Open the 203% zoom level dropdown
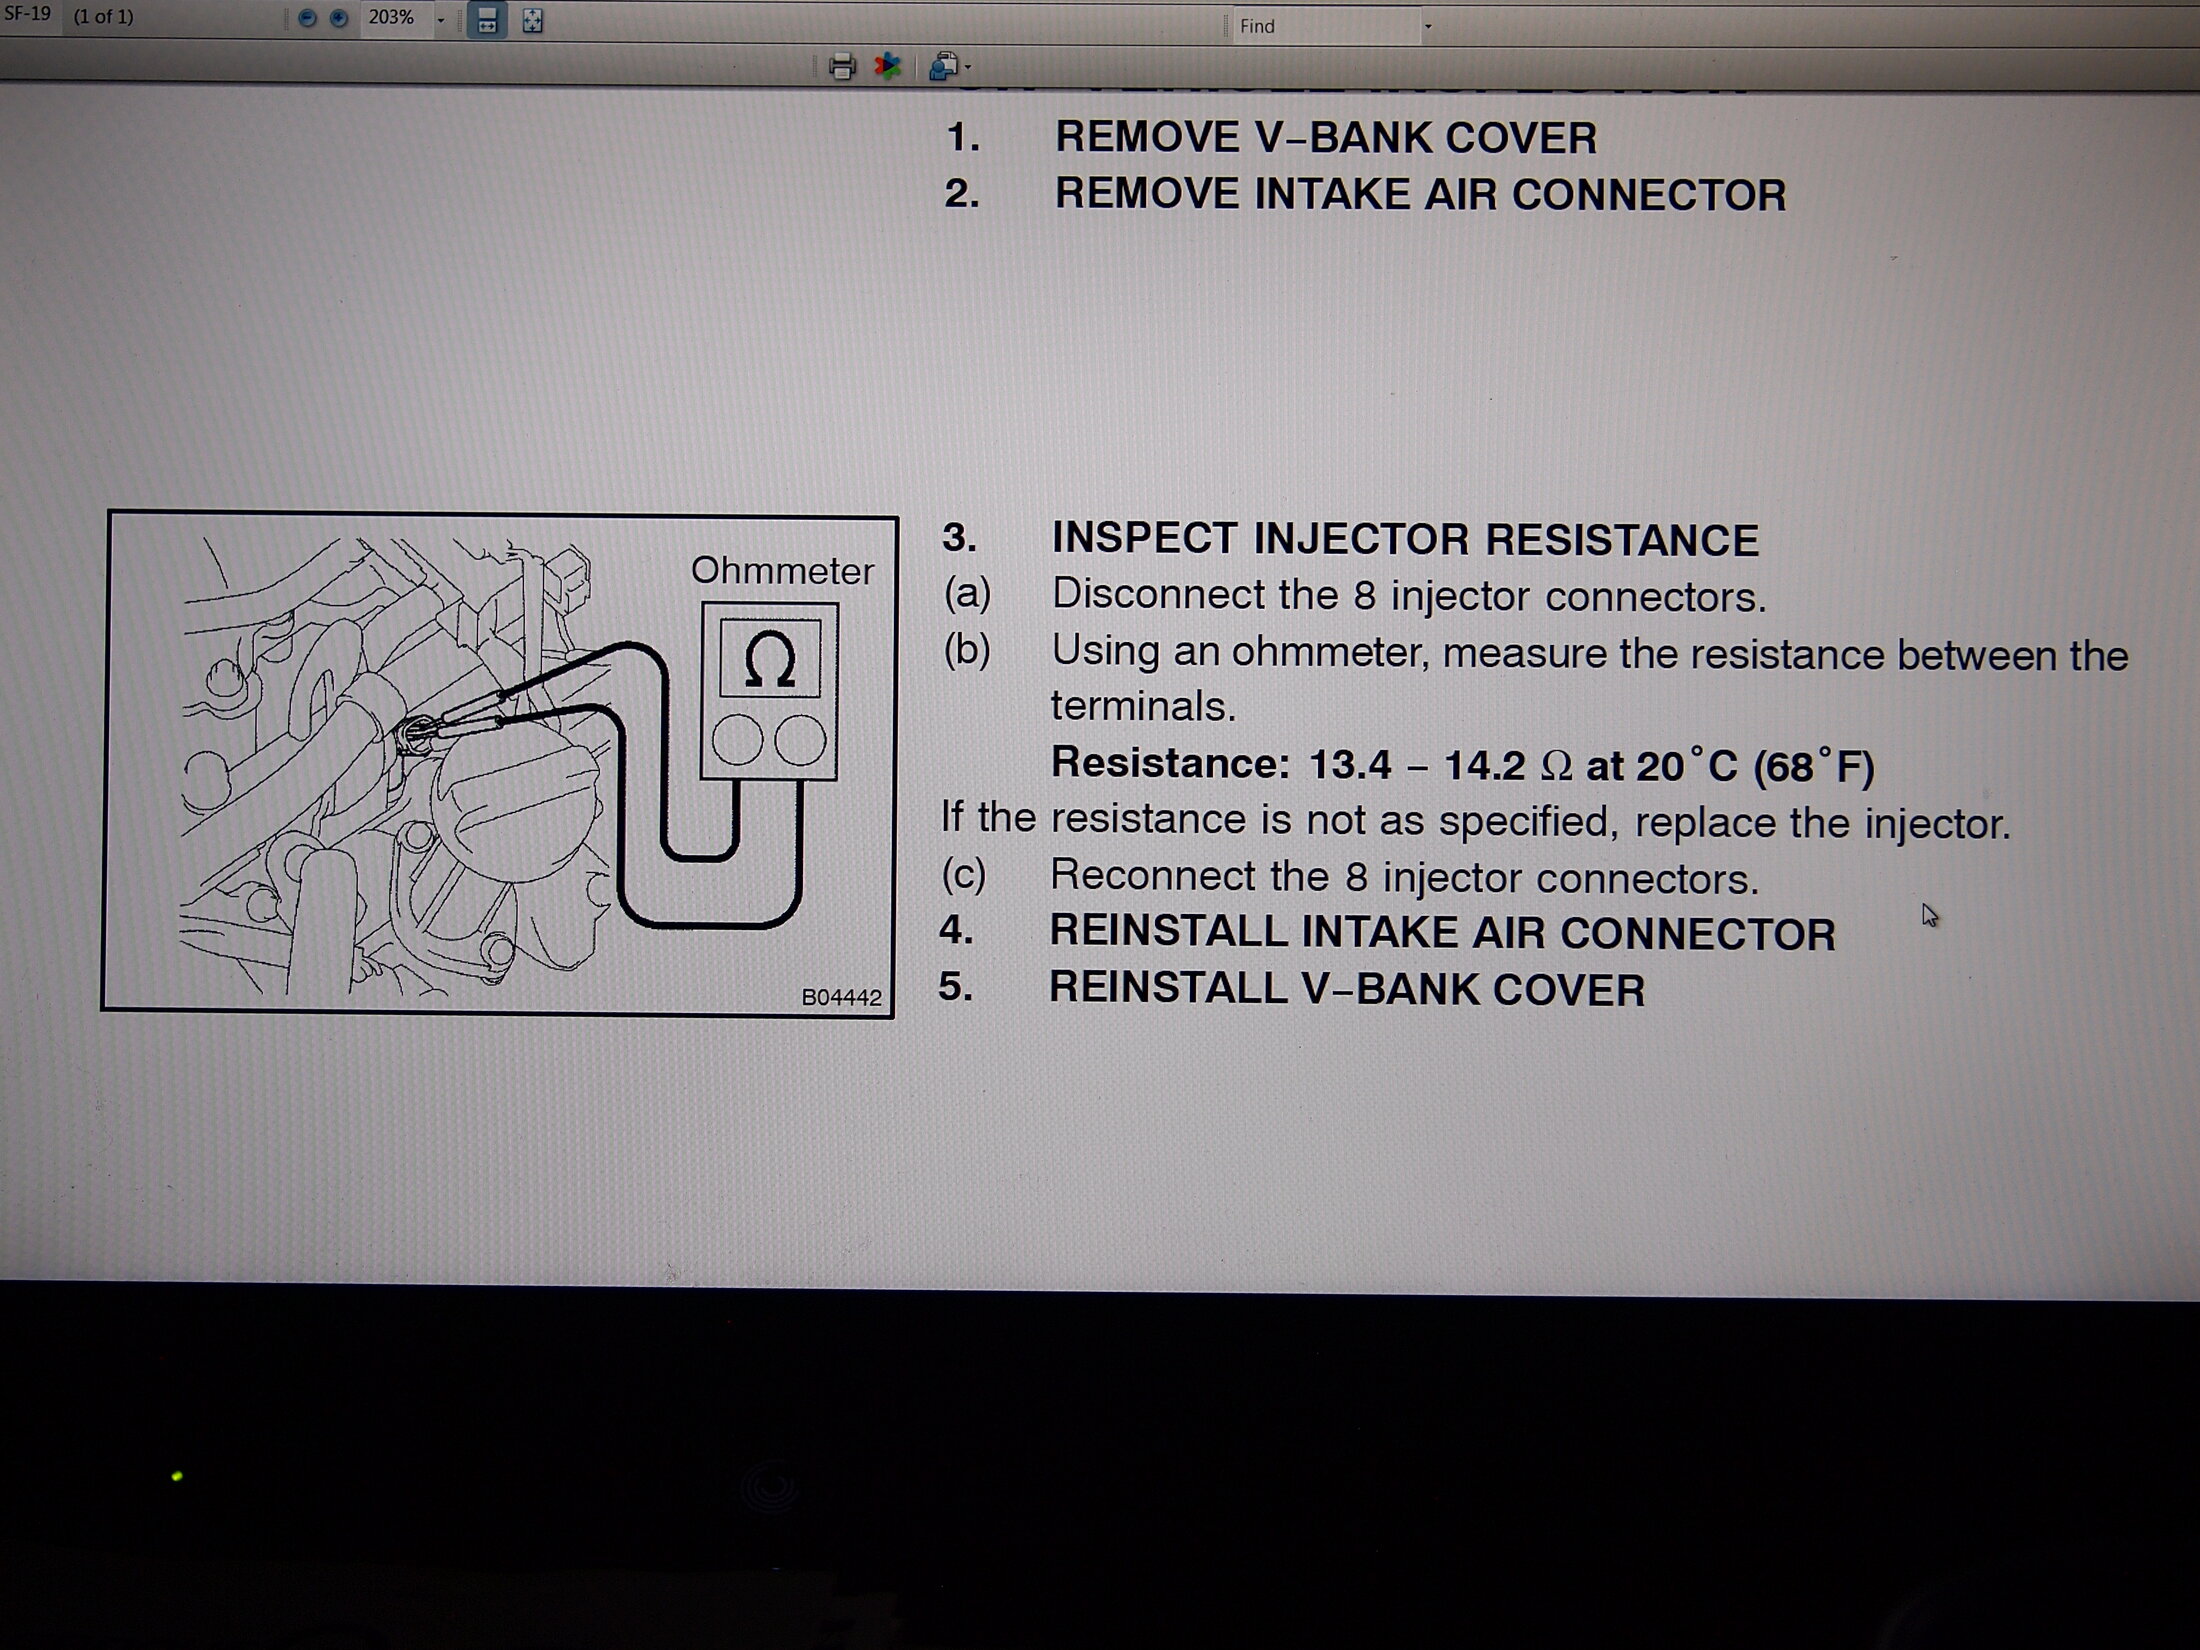2200x1650 pixels. tap(440, 20)
